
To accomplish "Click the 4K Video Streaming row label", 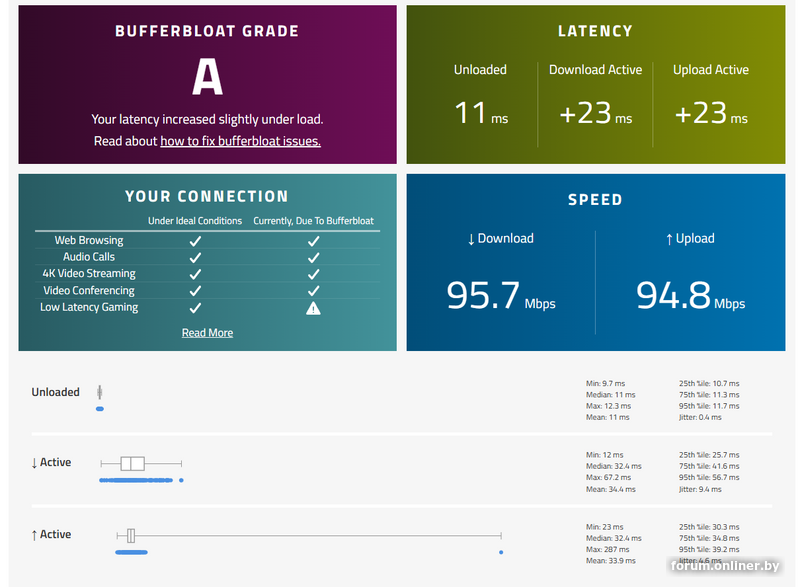I will click(x=89, y=274).
